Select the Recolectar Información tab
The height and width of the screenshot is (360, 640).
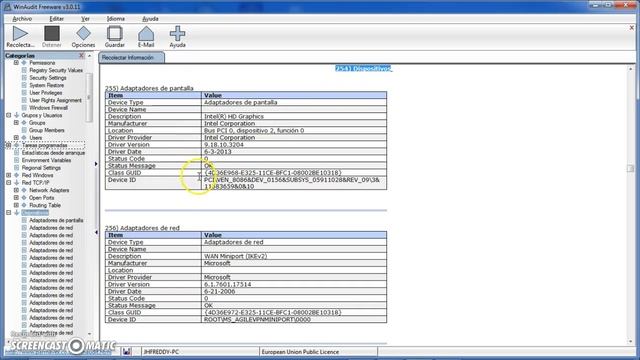pyautogui.click(x=131, y=58)
